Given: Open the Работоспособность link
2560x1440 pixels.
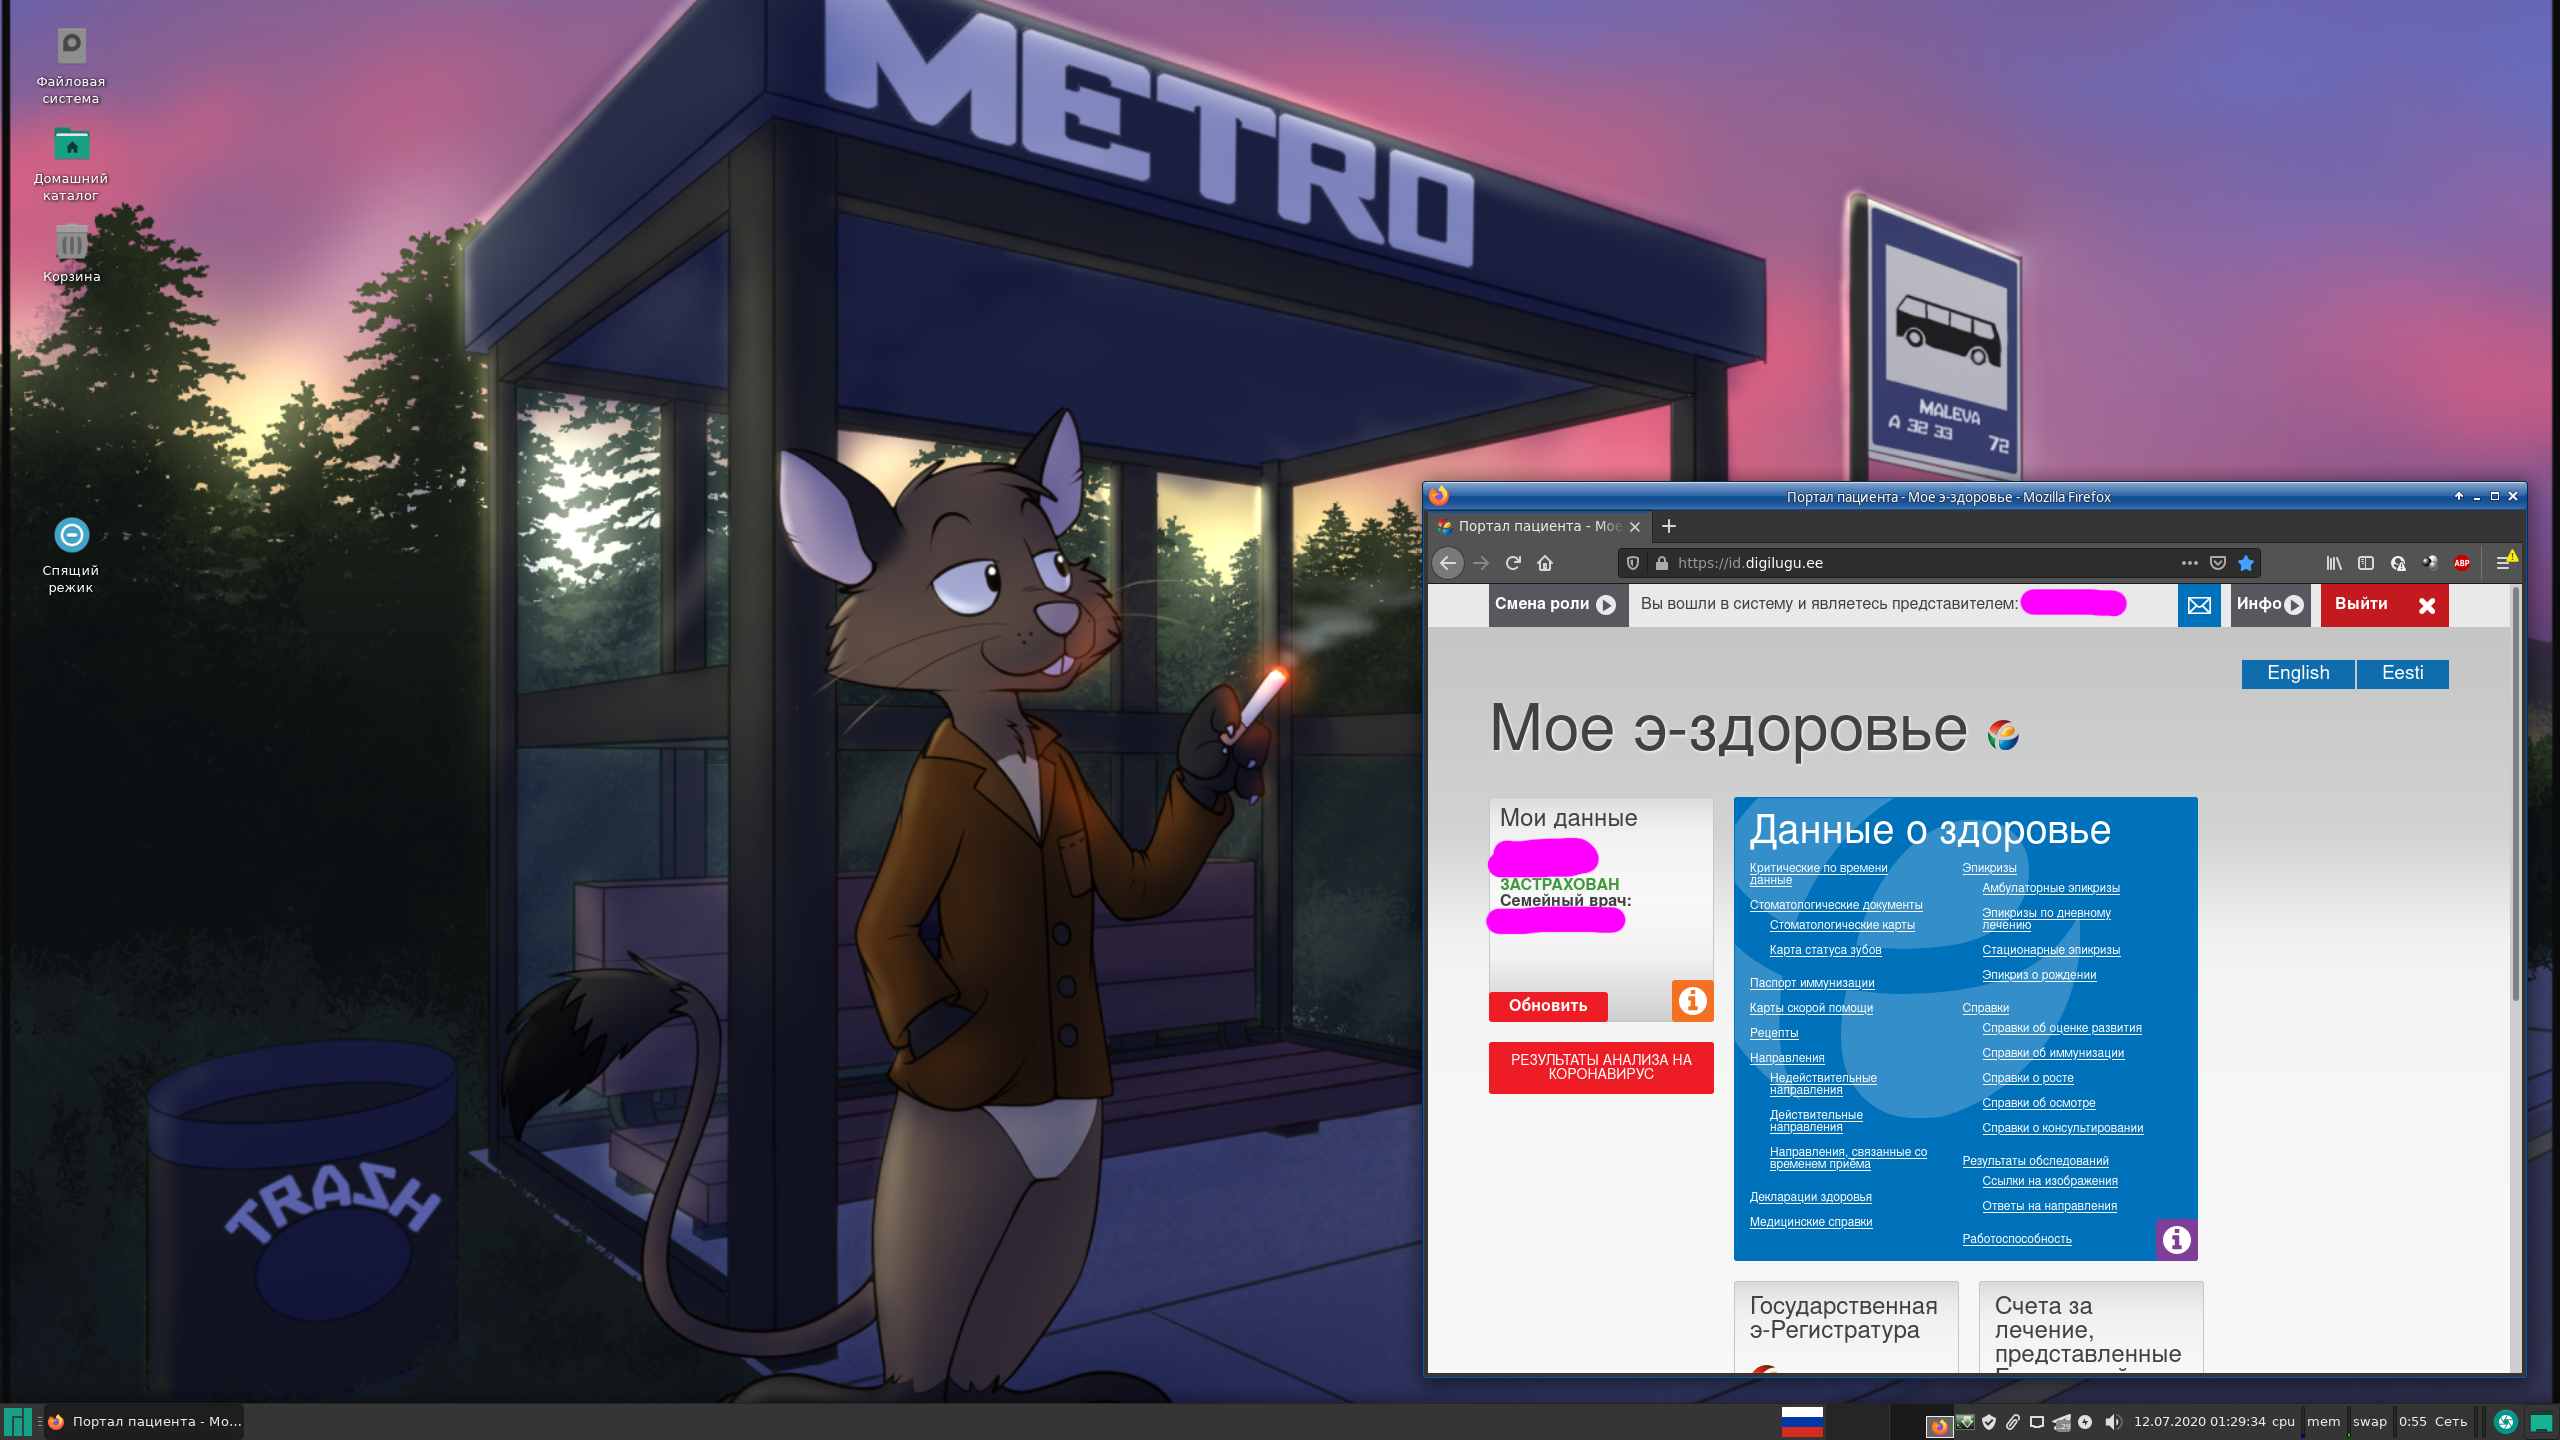Looking at the screenshot, I should (2017, 1239).
